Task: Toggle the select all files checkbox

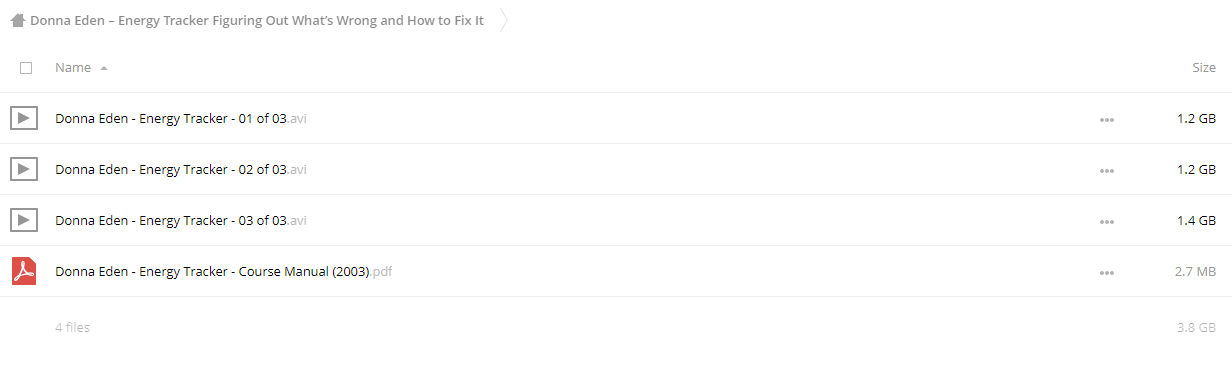Action: (x=26, y=68)
